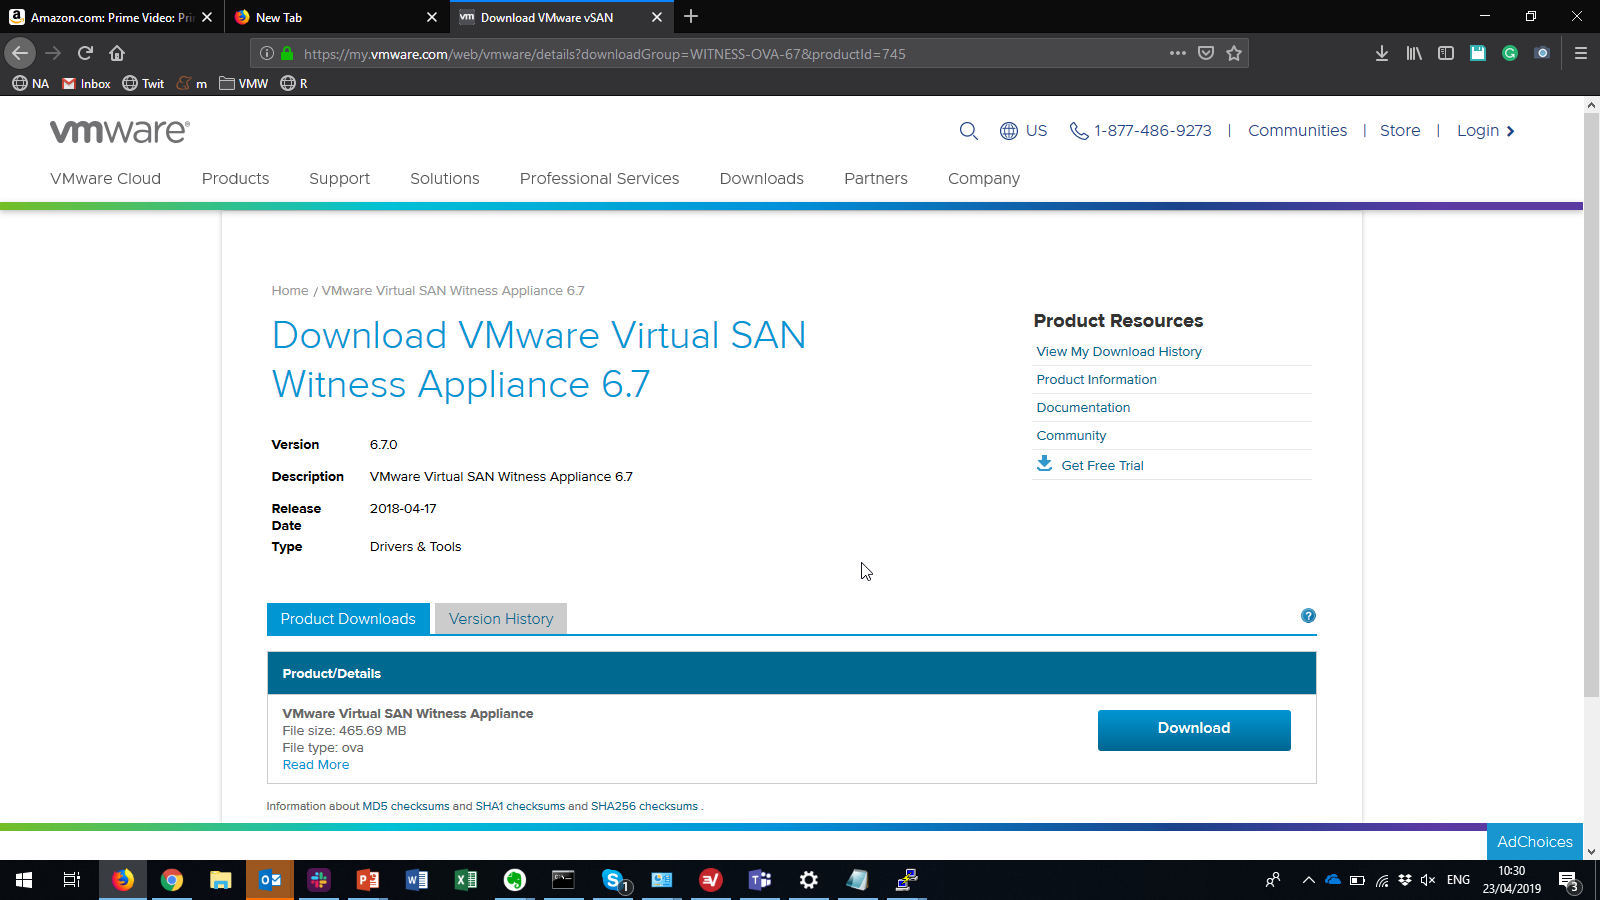Open the VMW bookmarks folder
This screenshot has width=1600, height=900.
point(244,83)
